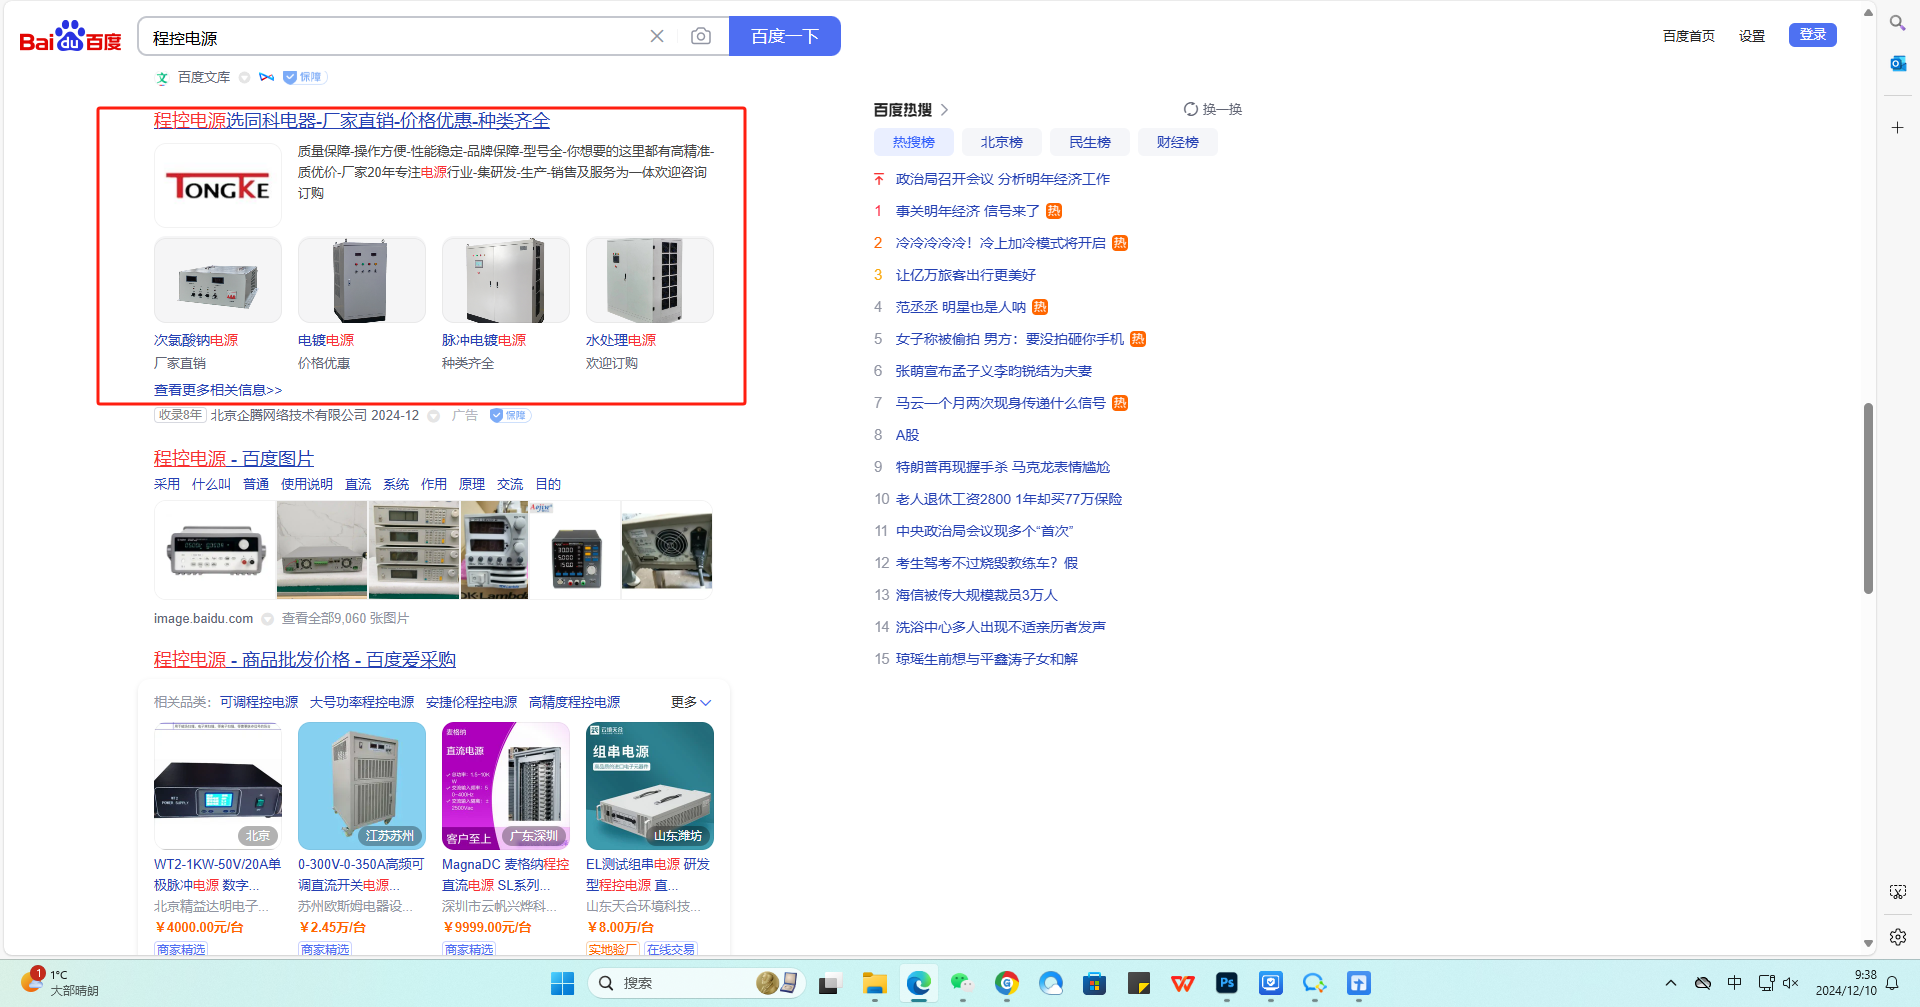Select the 高精度程控电源 category
This screenshot has height=1007, width=1920.
575,702
